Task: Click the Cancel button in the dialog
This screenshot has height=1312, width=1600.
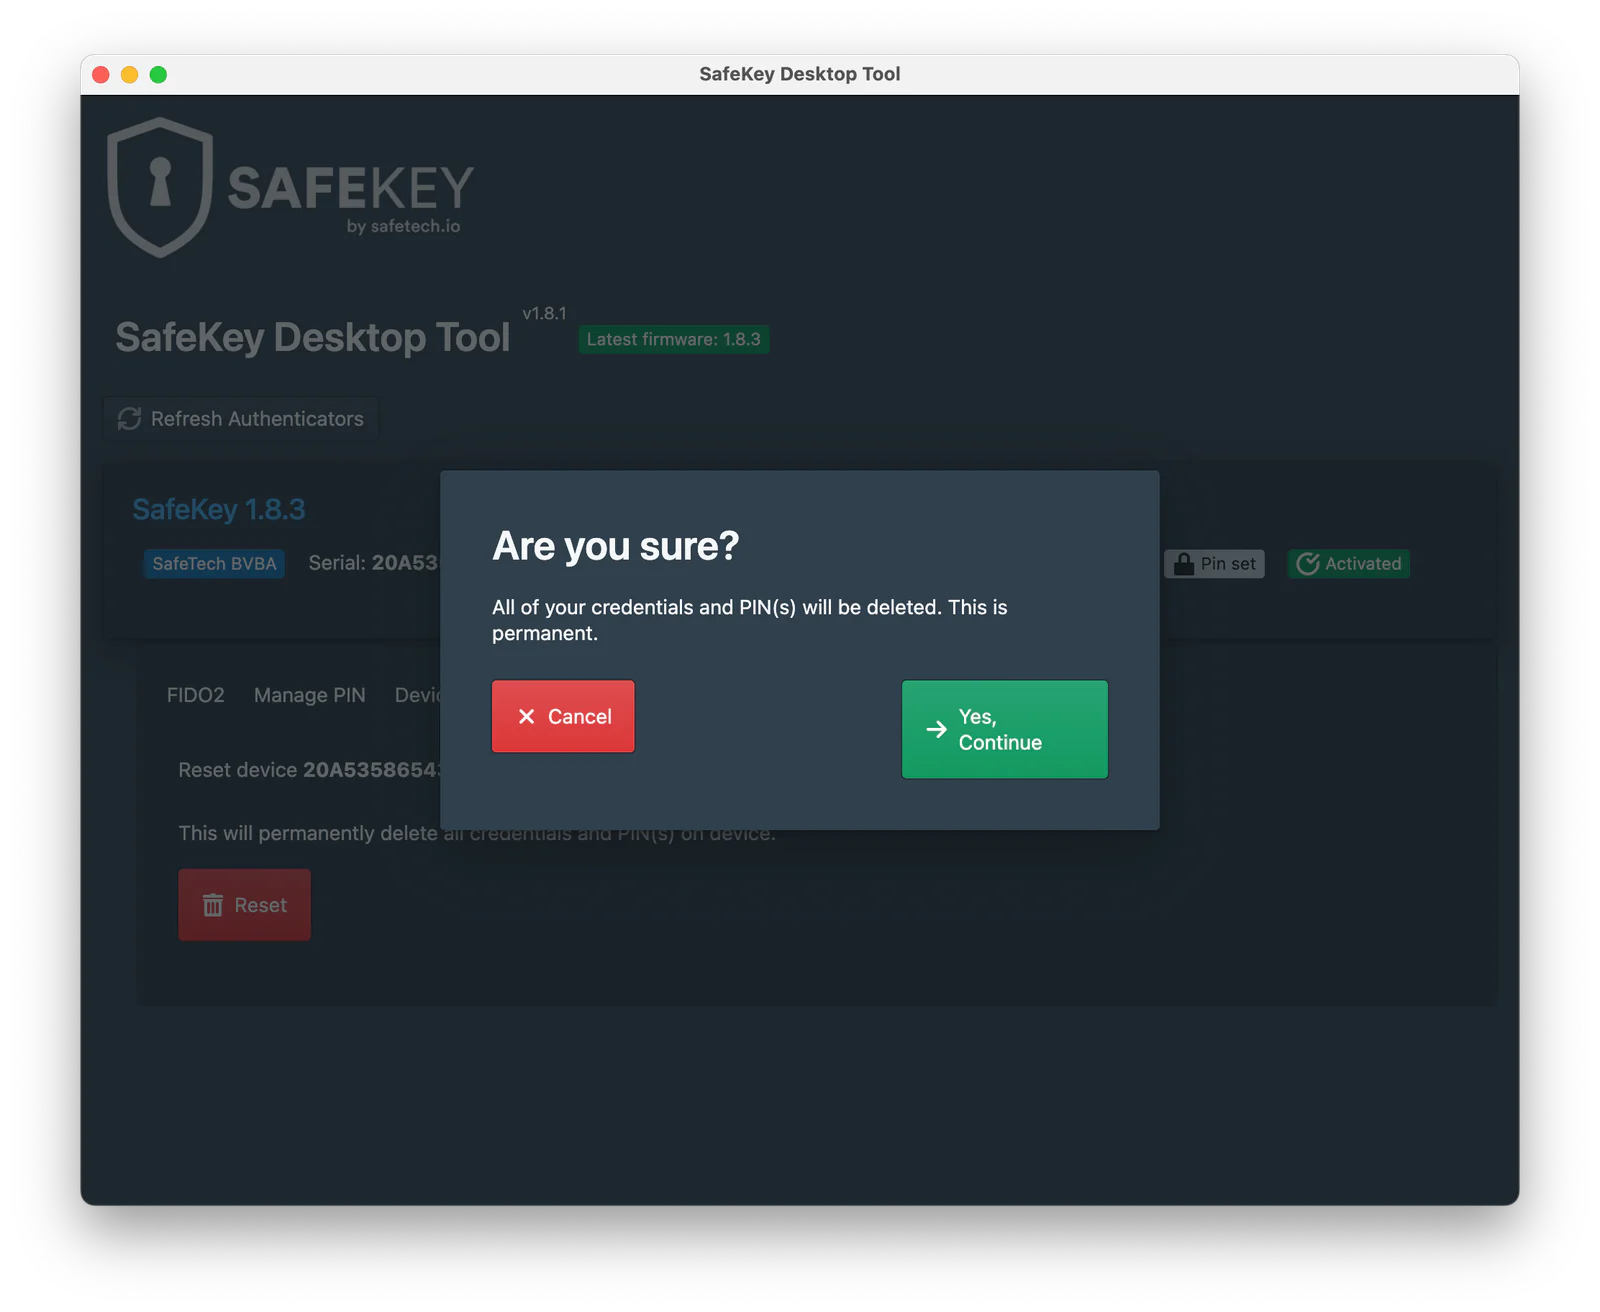Action: (x=563, y=716)
